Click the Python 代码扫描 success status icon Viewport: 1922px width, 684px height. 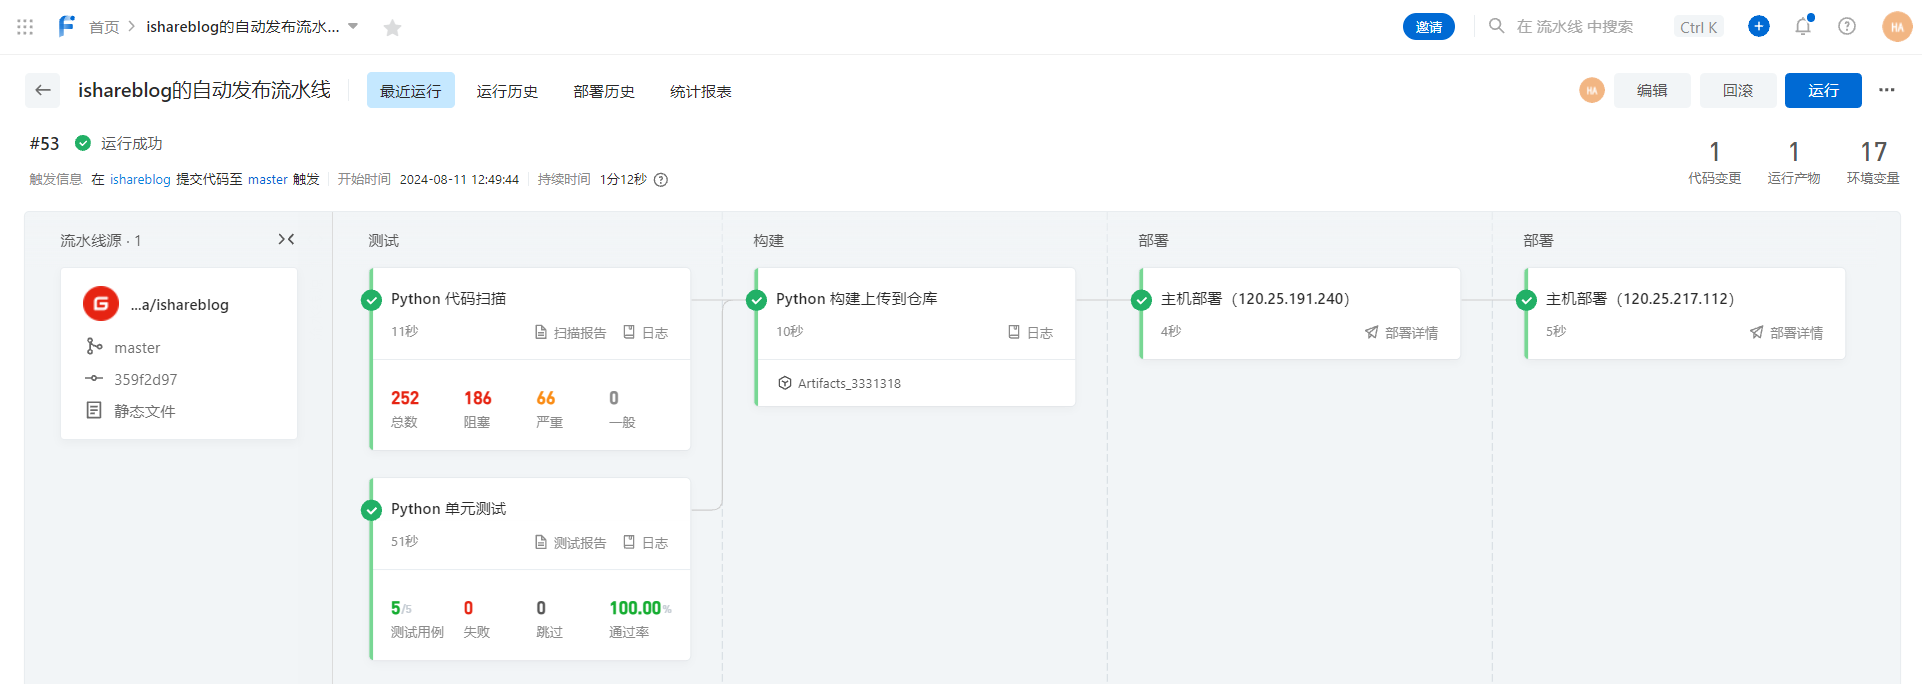[x=371, y=300]
